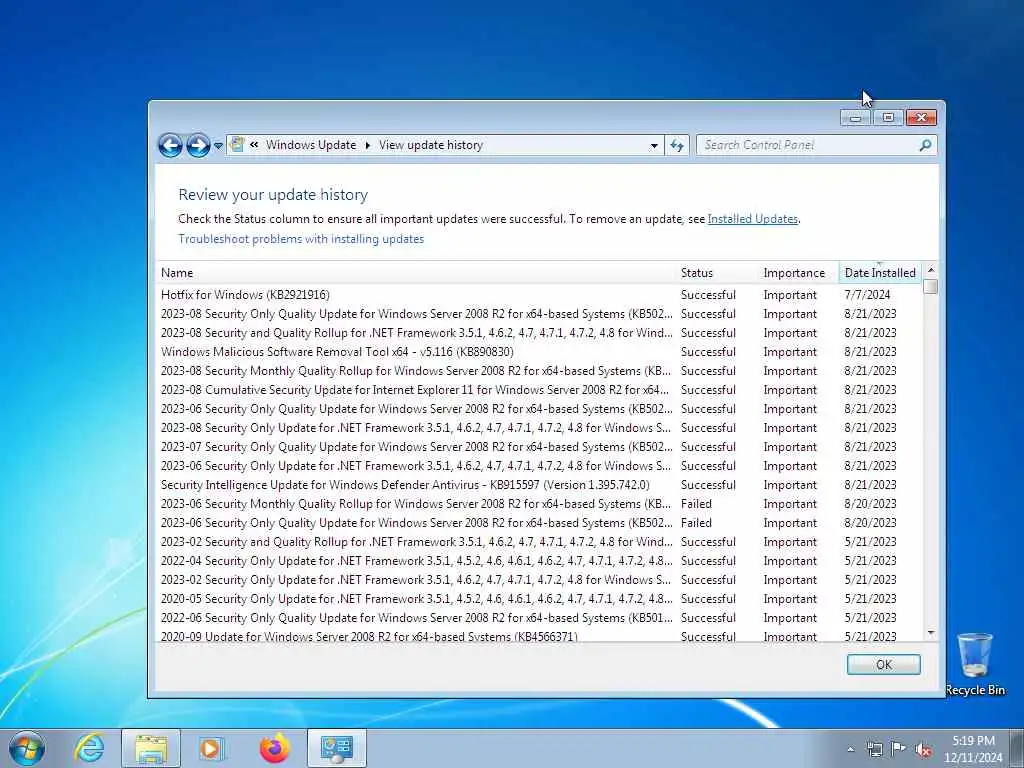Open Windows Explorer from the taskbar
This screenshot has width=1024, height=768.
click(151, 748)
